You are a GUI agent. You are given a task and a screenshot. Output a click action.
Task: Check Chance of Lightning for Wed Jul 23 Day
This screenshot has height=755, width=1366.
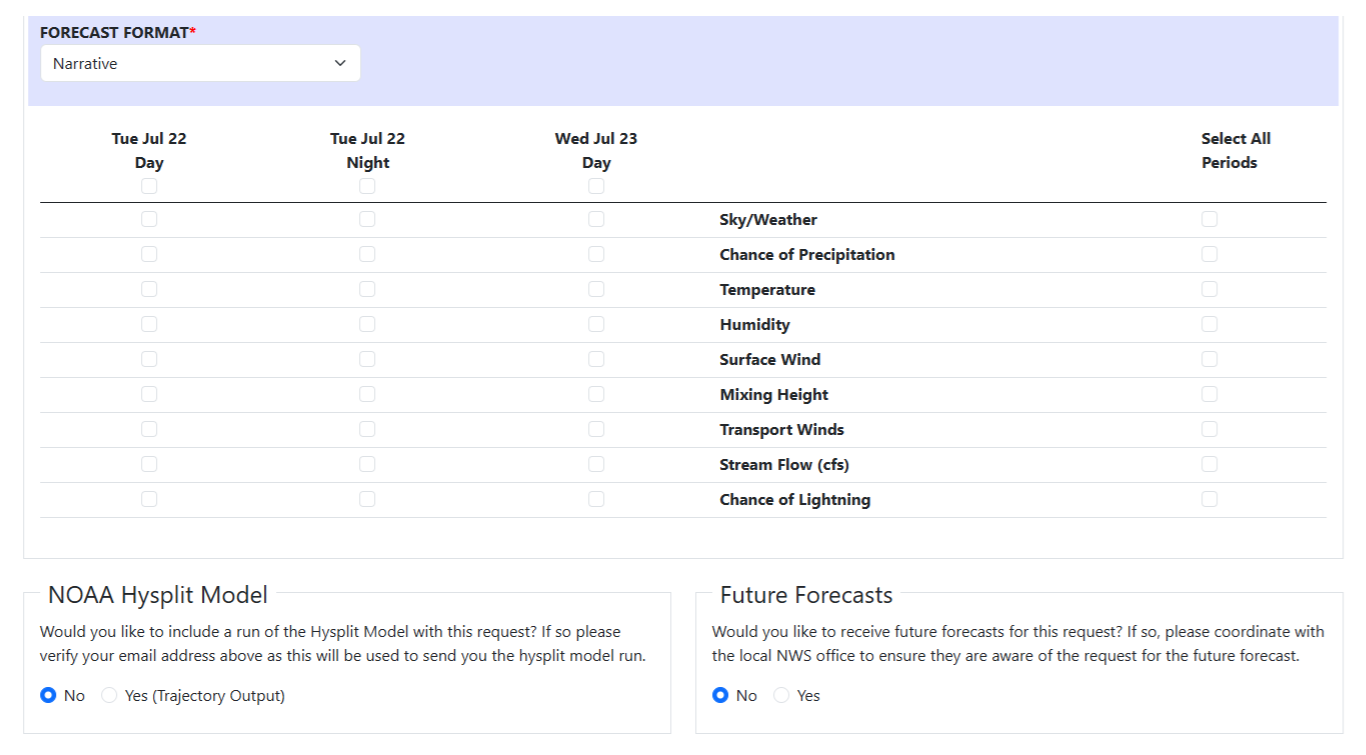click(596, 498)
